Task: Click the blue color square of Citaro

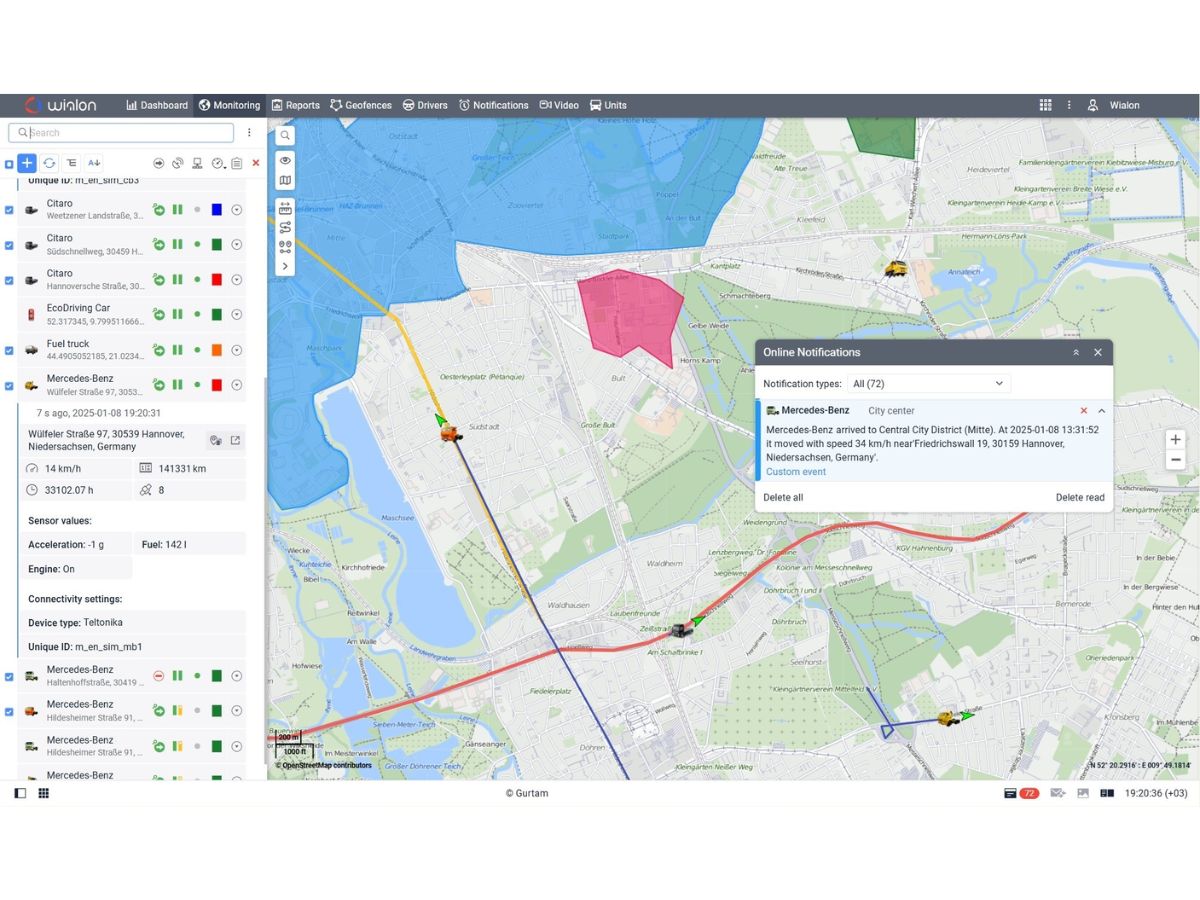Action: pos(216,210)
